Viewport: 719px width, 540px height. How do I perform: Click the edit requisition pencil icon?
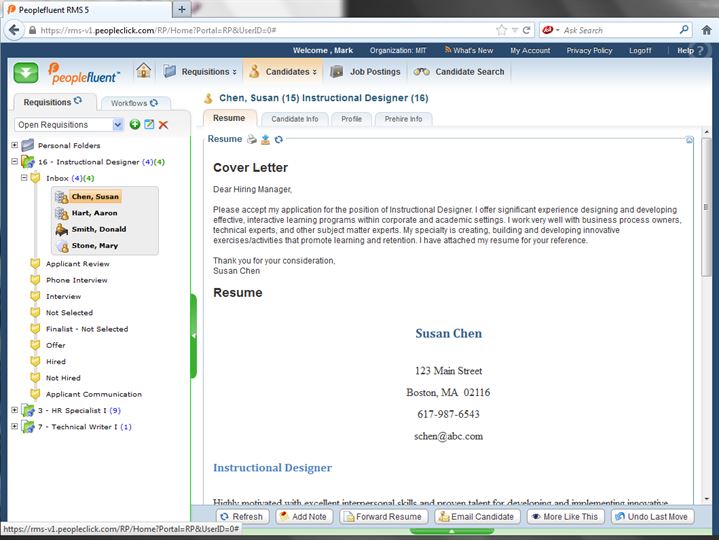149,124
